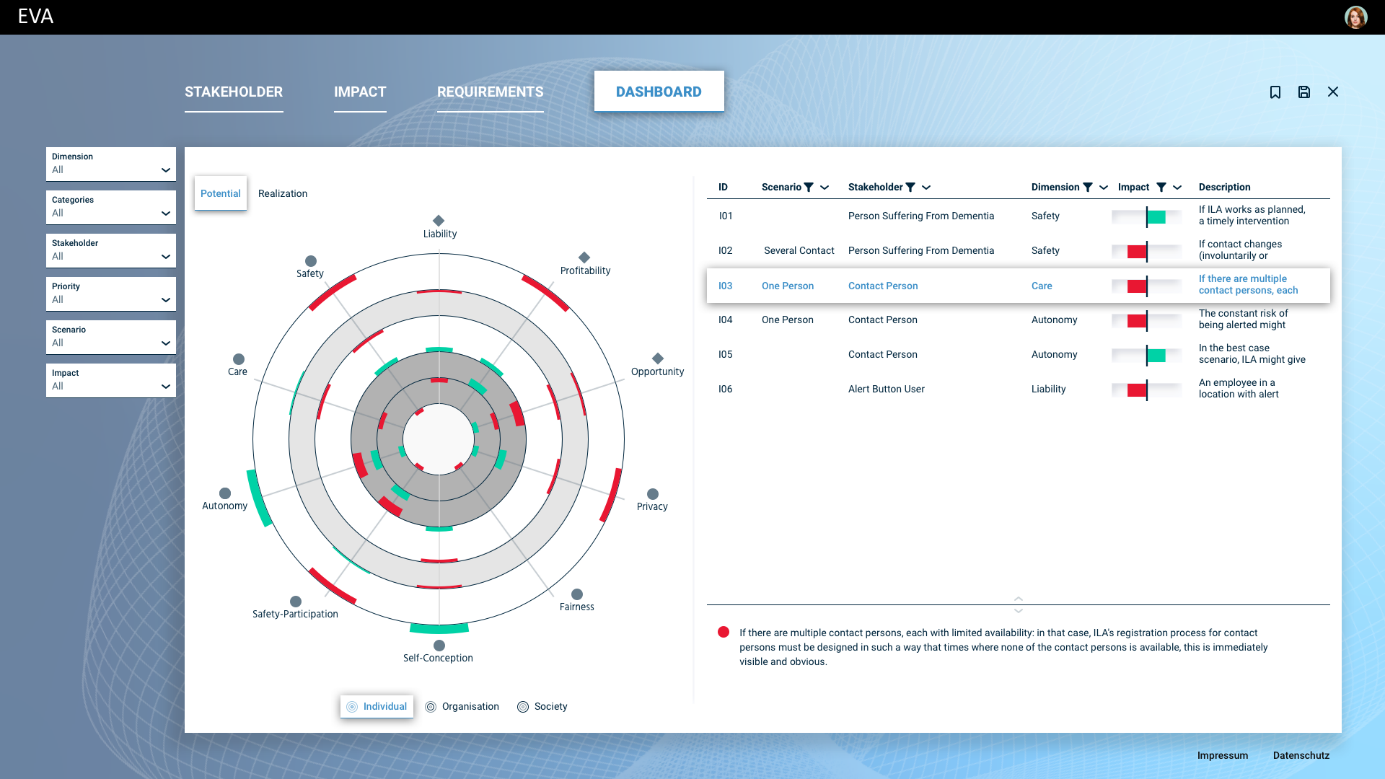
Task: Select the Privacy dot marker
Action: tap(652, 494)
